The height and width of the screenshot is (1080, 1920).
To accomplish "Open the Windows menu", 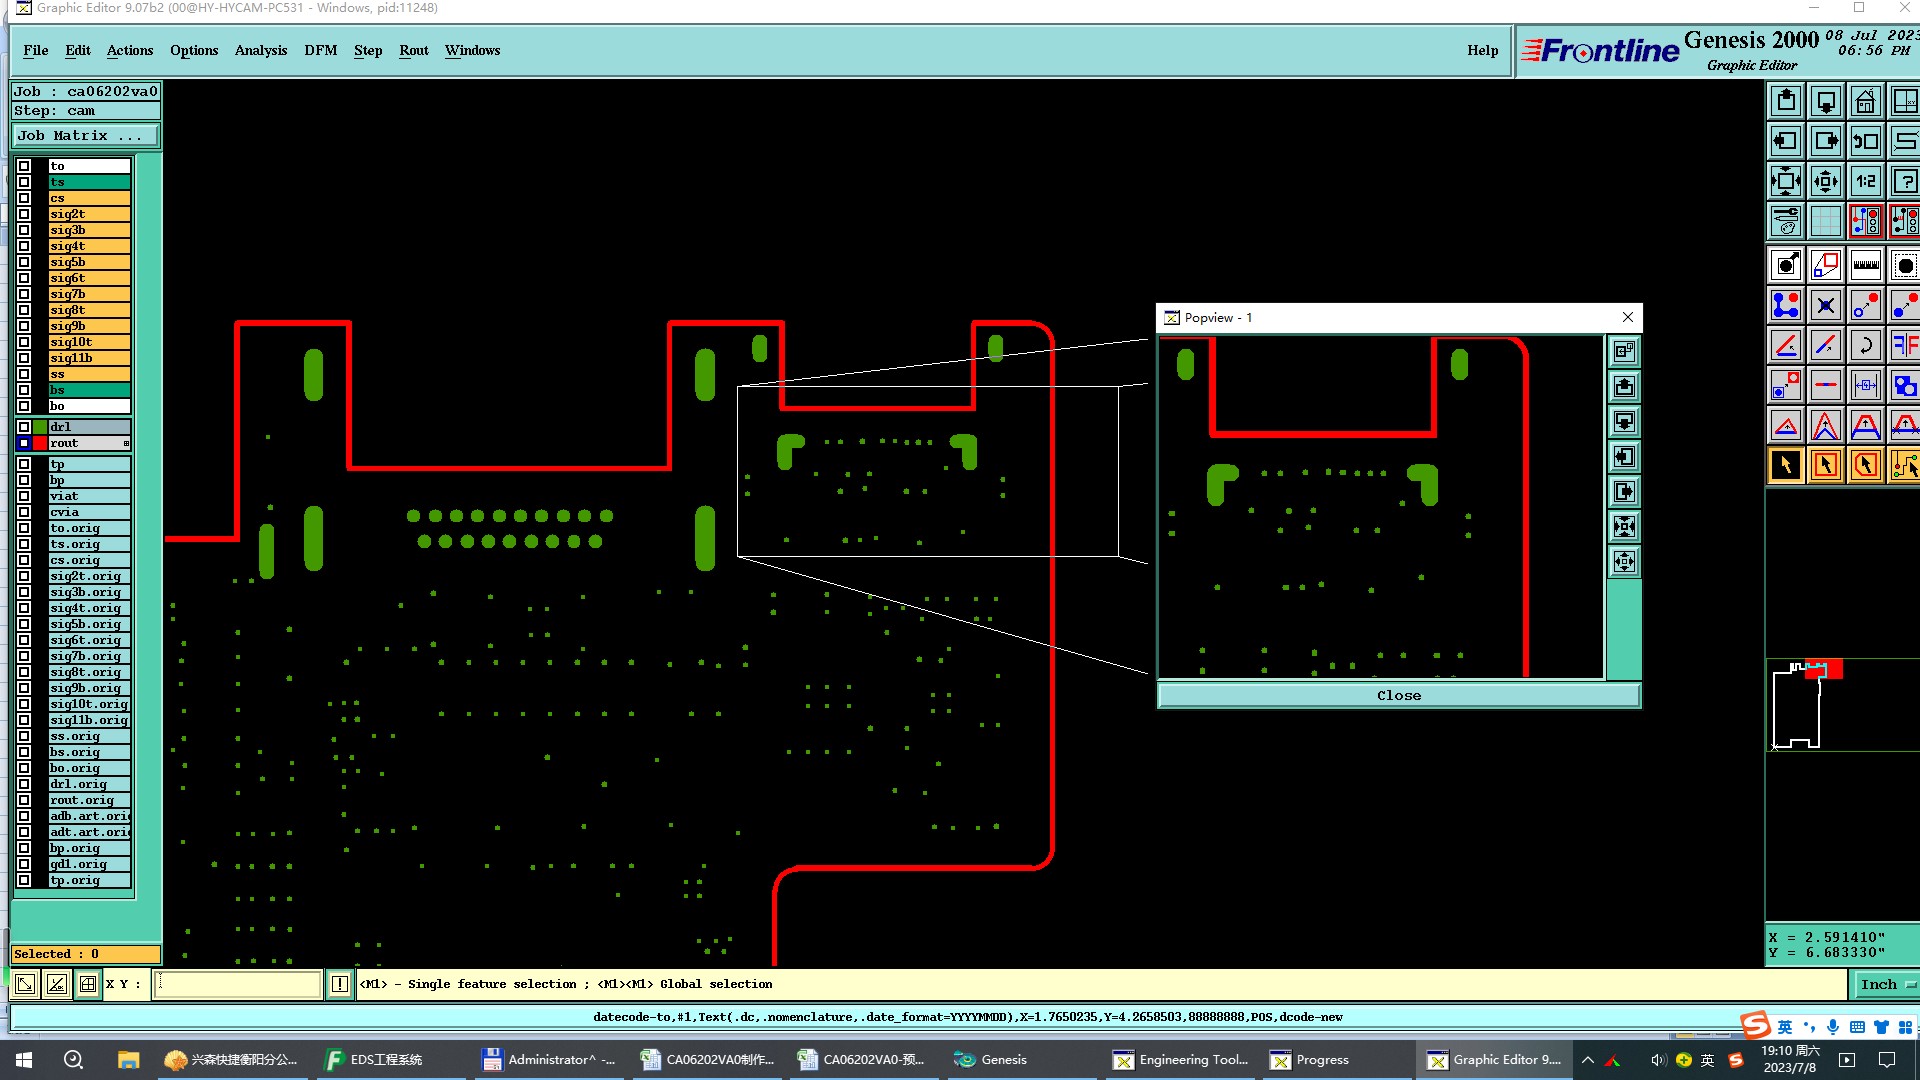I will point(473,50).
